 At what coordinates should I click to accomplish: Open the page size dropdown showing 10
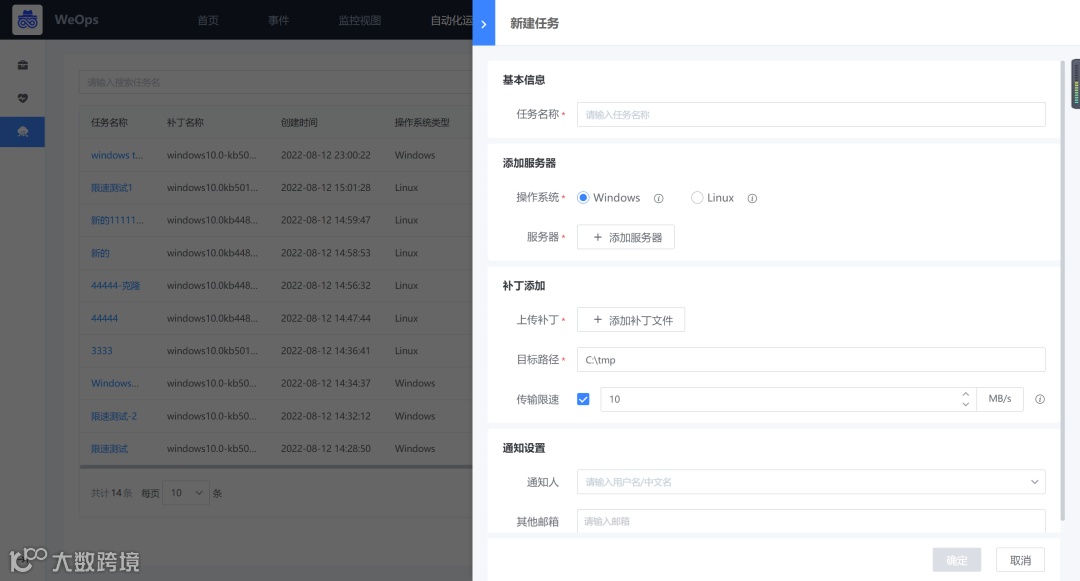pos(186,493)
